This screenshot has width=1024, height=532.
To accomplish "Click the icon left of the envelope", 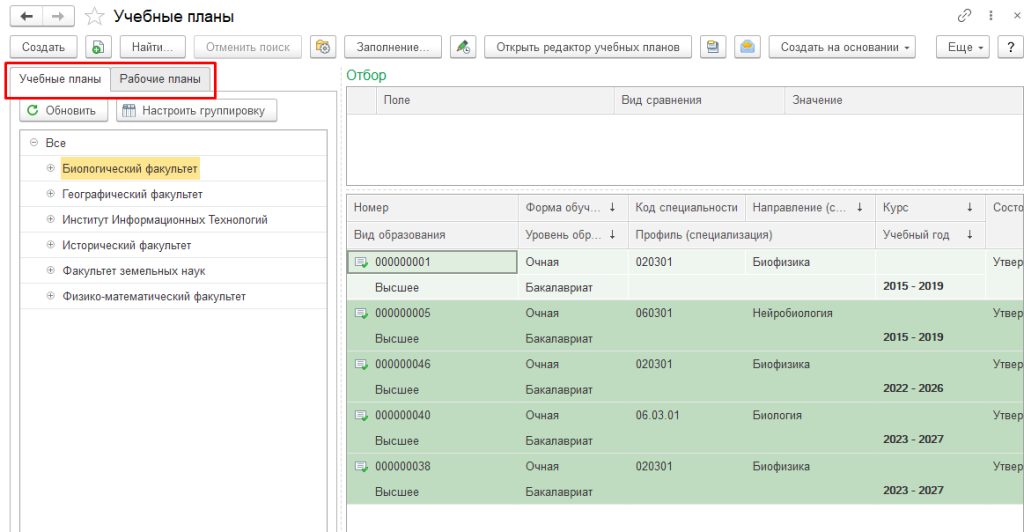I will coord(712,47).
